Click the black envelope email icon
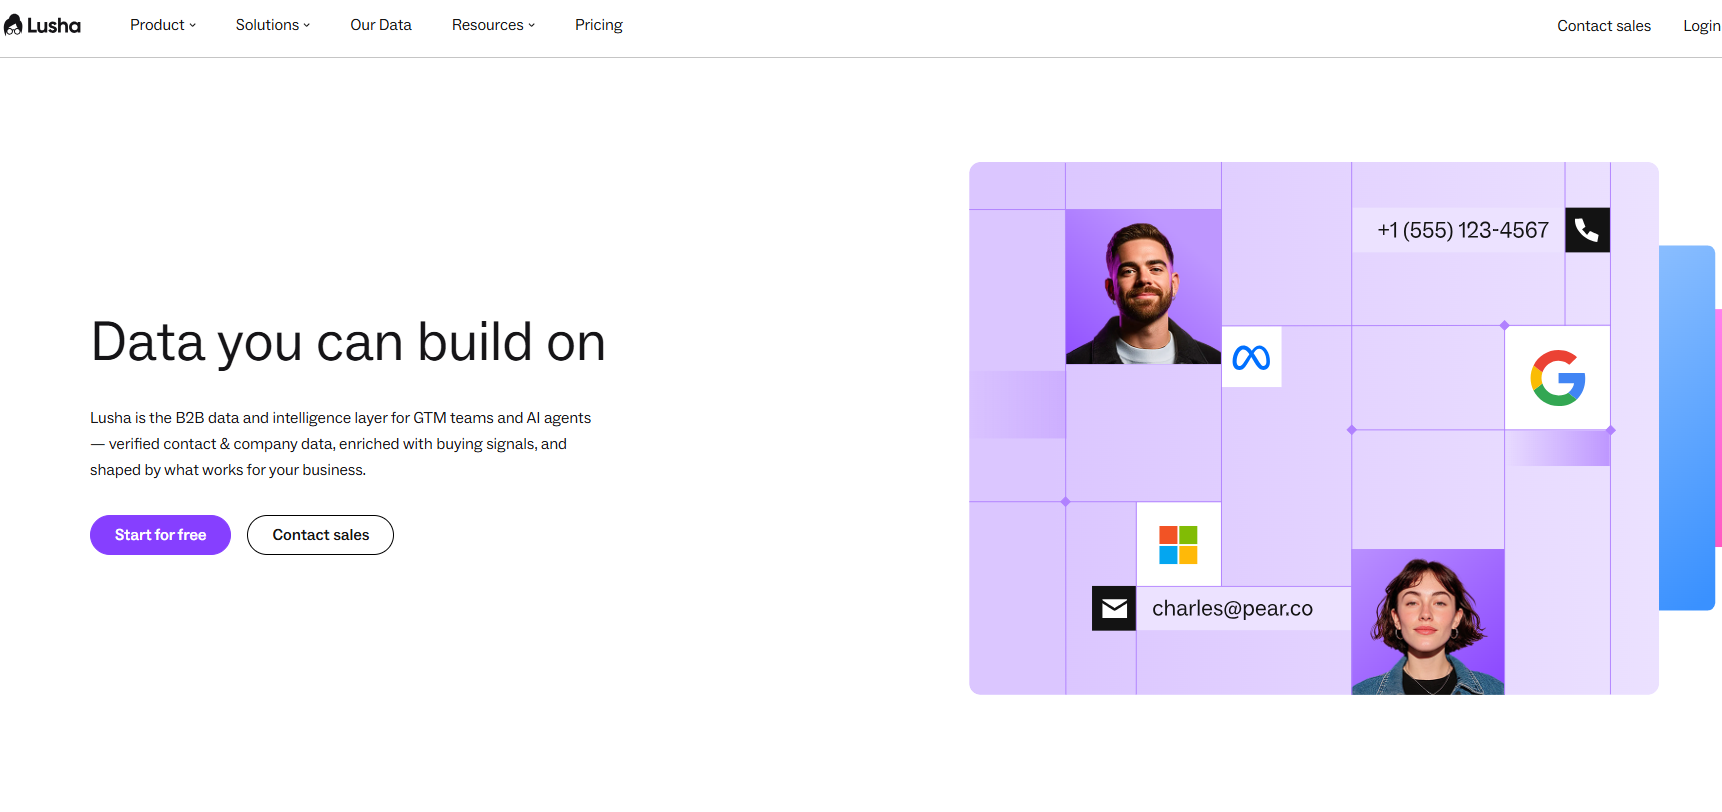The height and width of the screenshot is (812, 1722). [x=1114, y=608]
